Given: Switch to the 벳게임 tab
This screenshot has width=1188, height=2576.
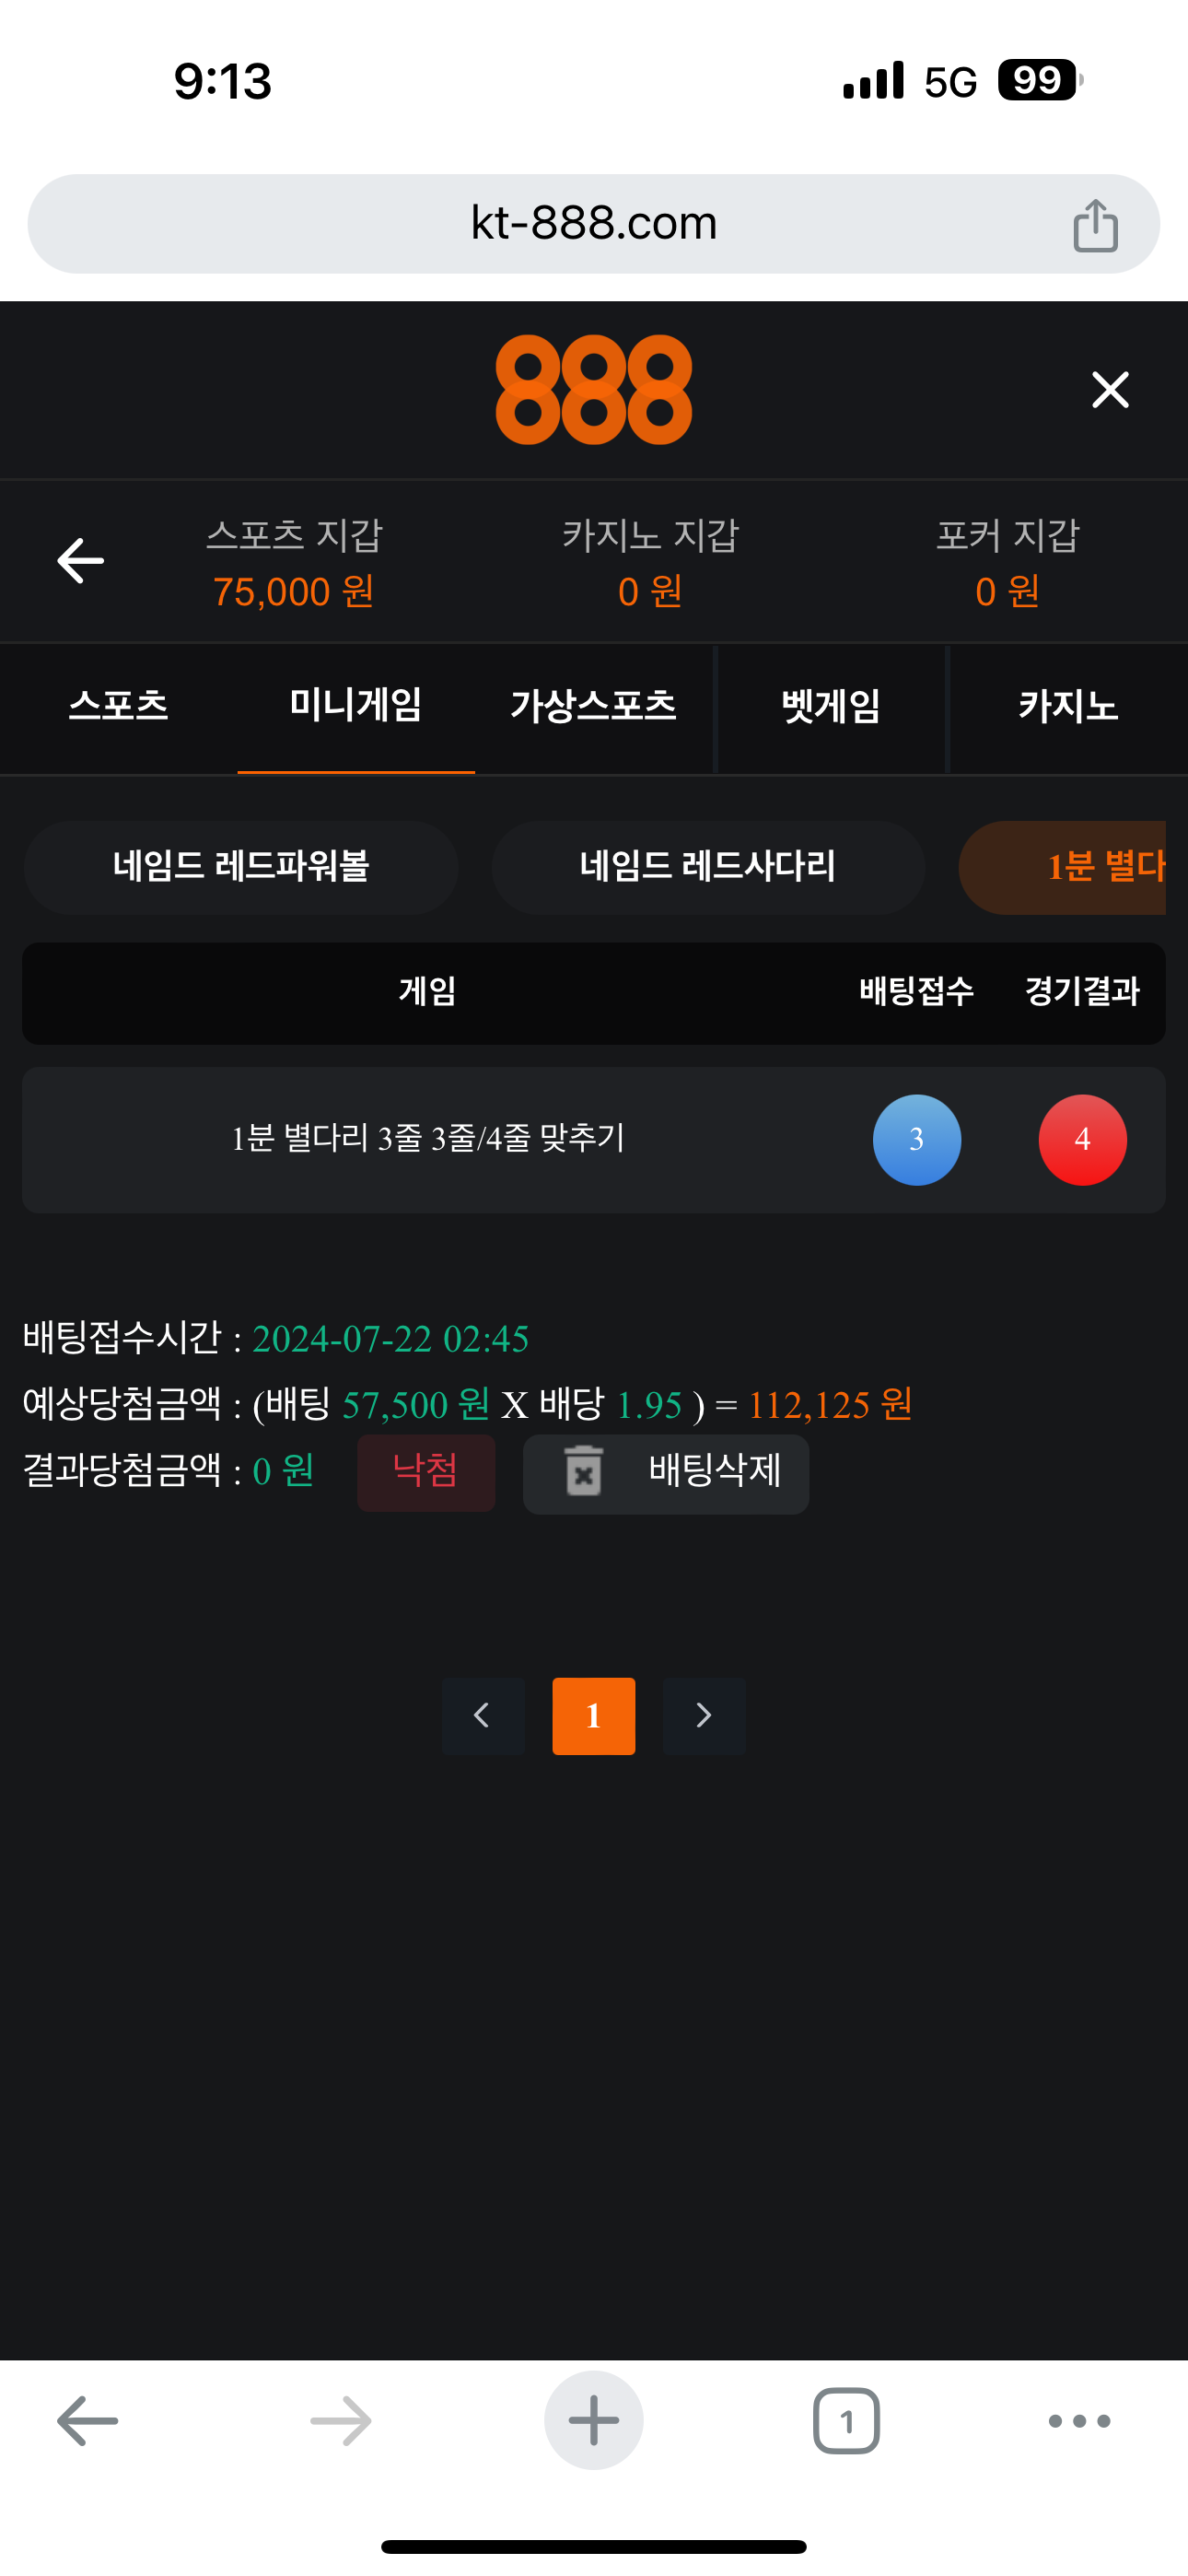Looking at the screenshot, I should [831, 707].
